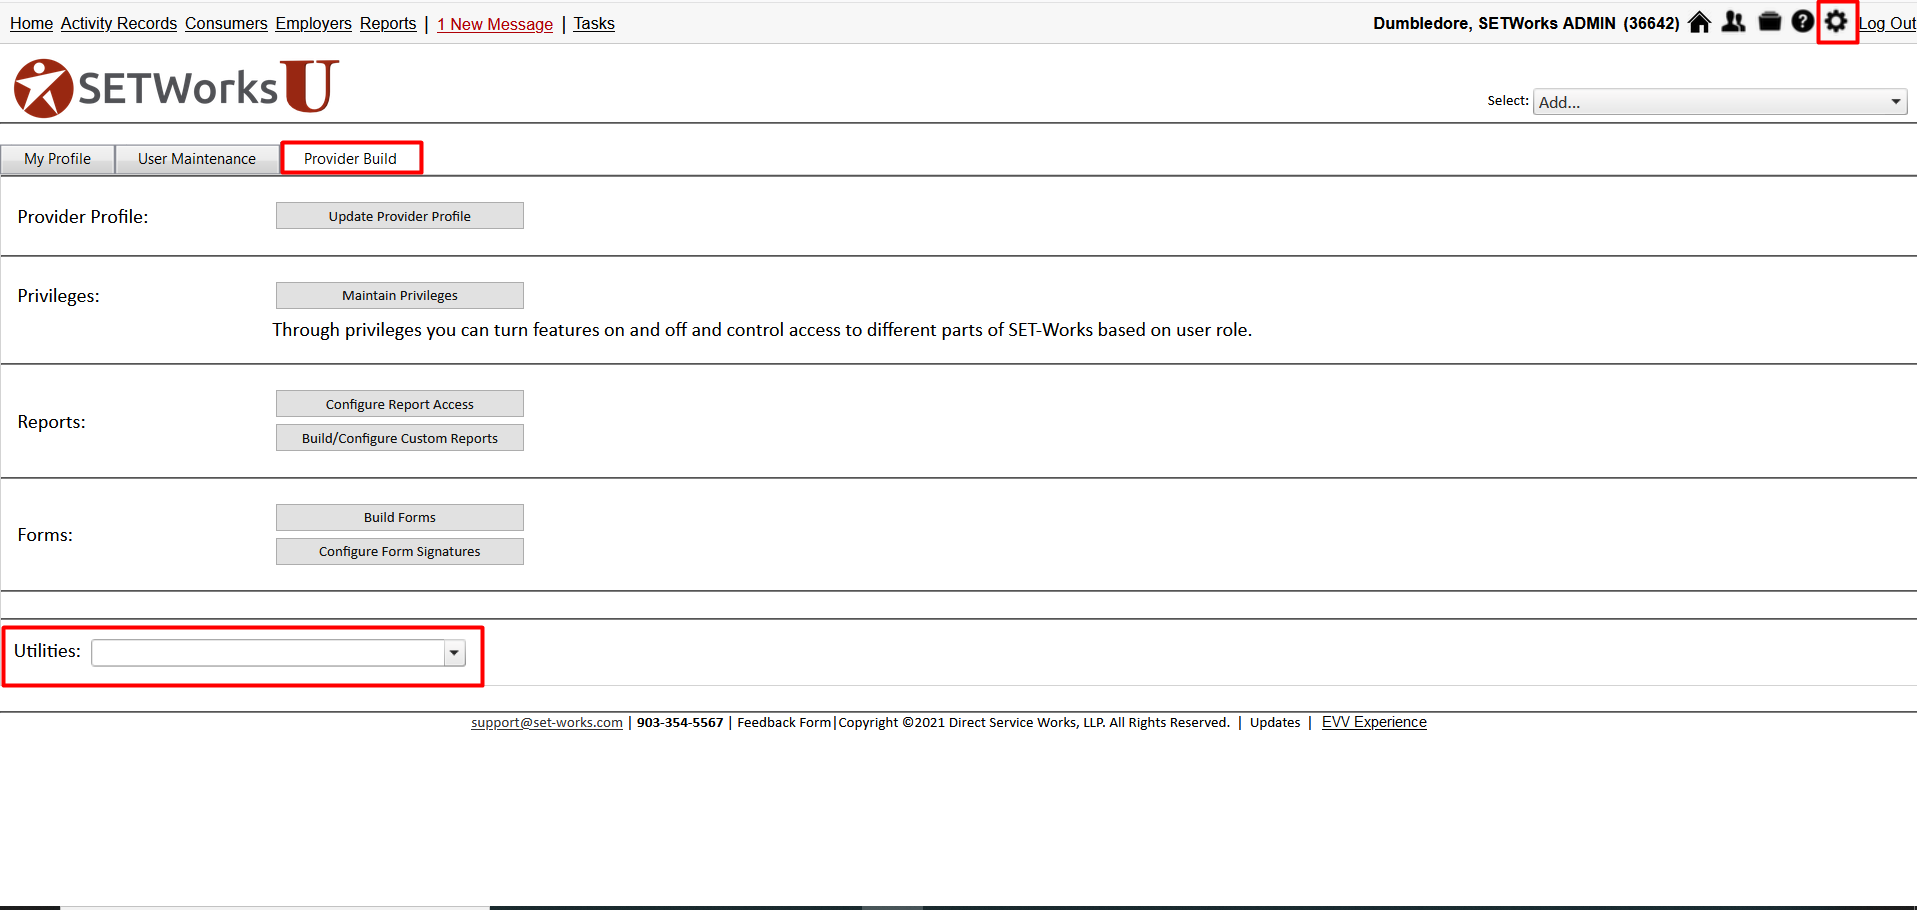
Task: Click the 'Provider Profile:' section label
Action: coord(83,217)
